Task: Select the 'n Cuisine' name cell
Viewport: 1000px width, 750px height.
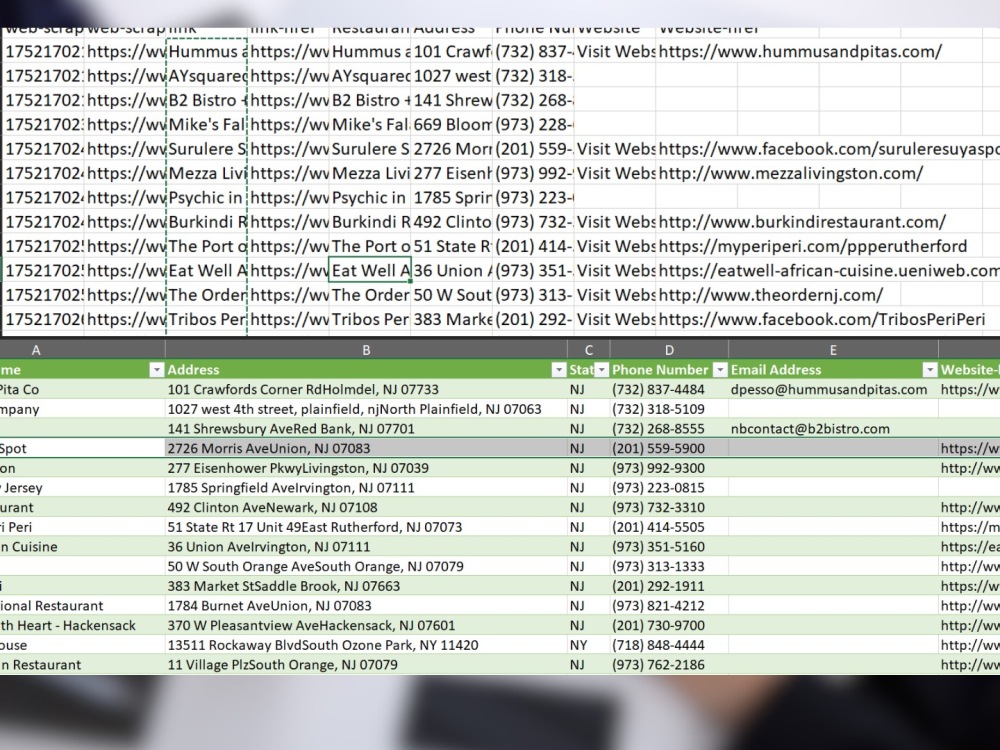Action: click(x=82, y=547)
